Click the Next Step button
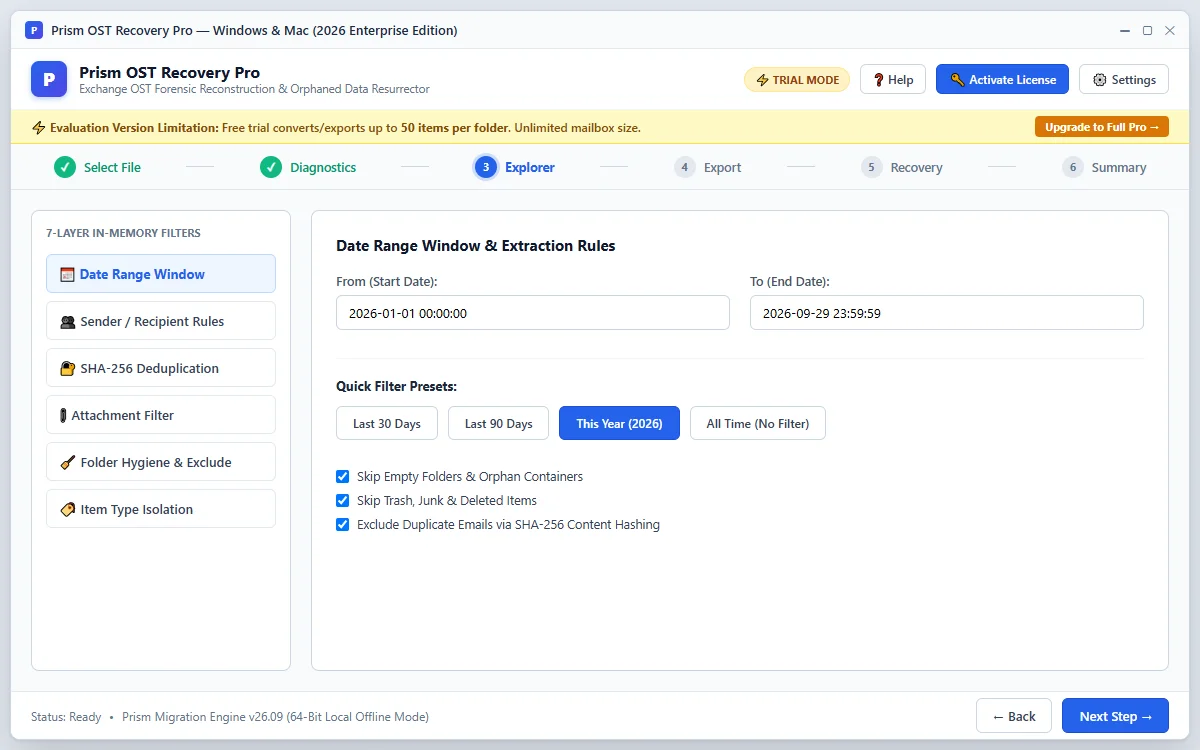1200x750 pixels. click(x=1115, y=716)
